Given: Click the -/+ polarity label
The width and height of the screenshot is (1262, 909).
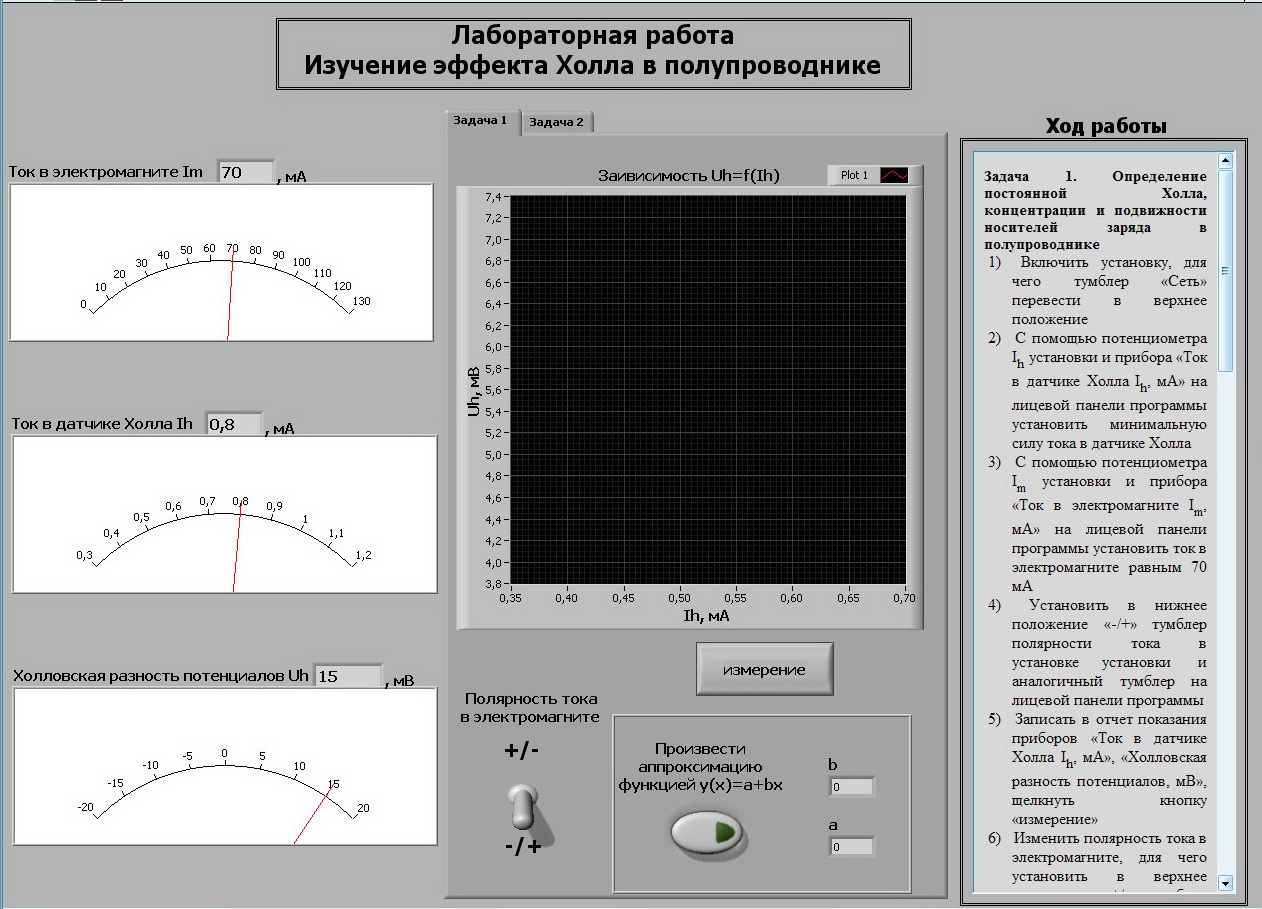Looking at the screenshot, I should 523,848.
